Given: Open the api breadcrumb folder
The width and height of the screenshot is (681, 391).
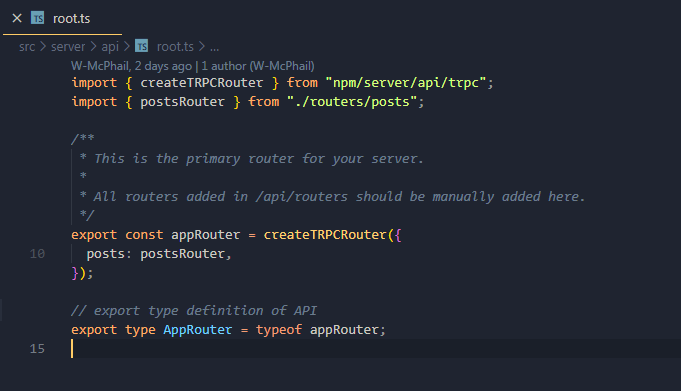Looking at the screenshot, I should (110, 46).
